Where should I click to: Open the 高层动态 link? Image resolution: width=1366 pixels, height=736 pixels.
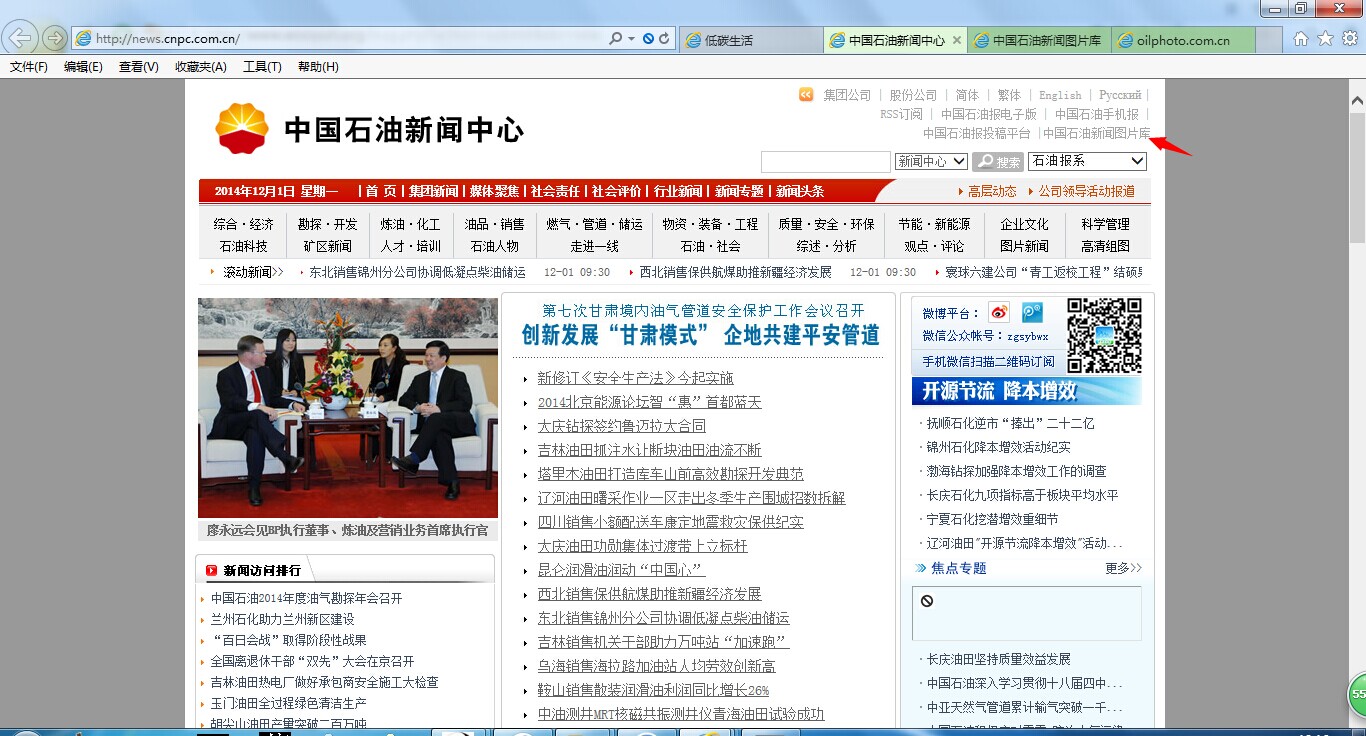(x=992, y=191)
